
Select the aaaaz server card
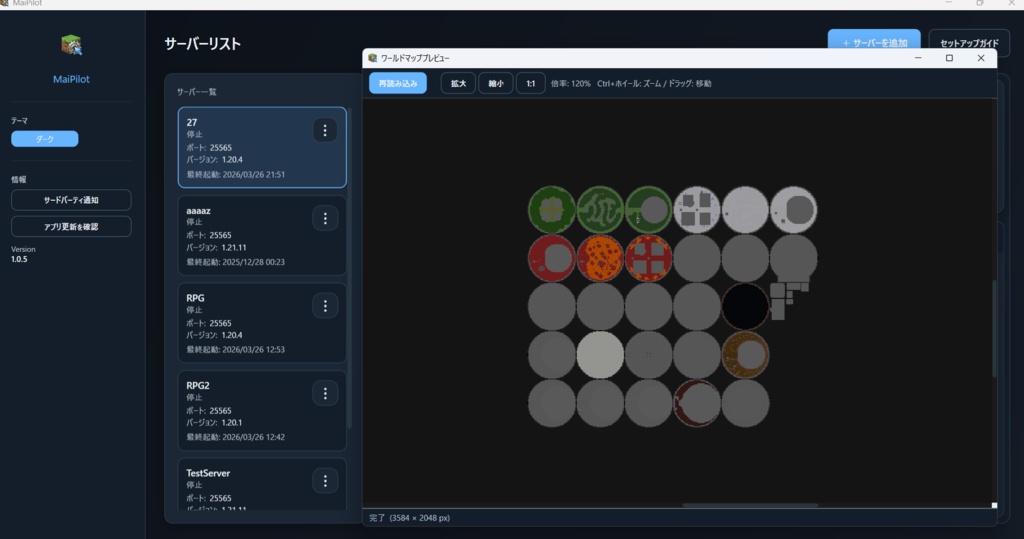coord(262,235)
